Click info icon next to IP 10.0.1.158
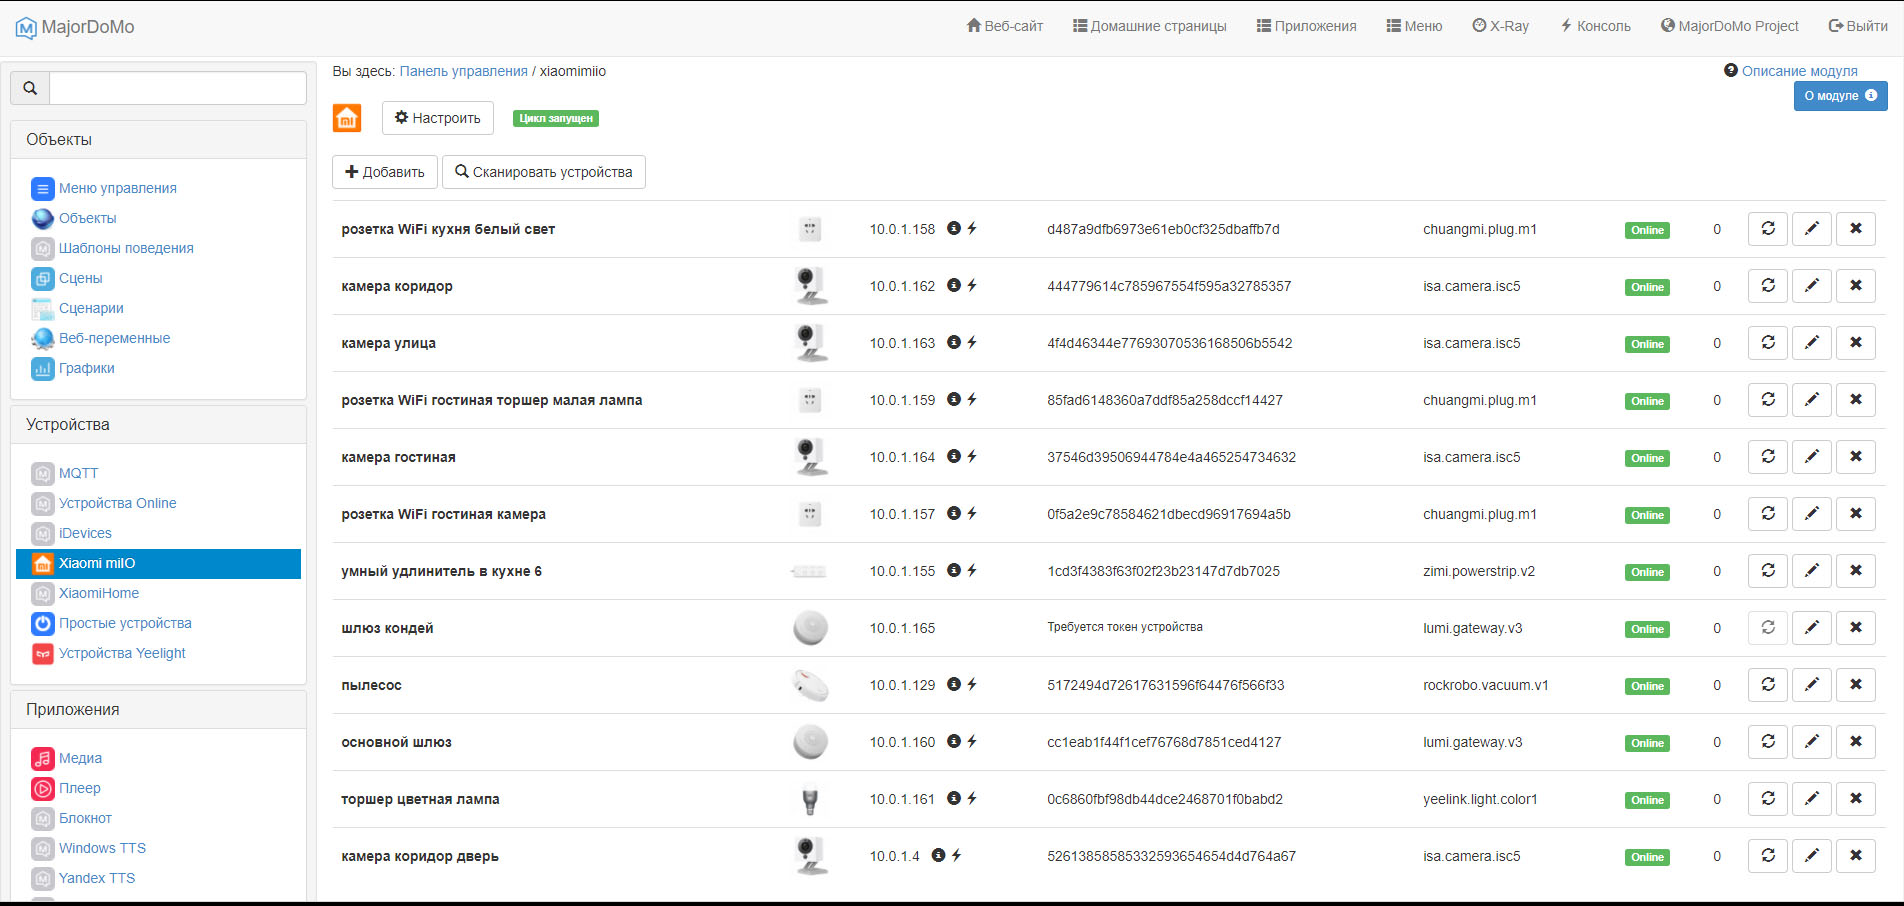Screen dimensions: 1904x906 (954, 228)
